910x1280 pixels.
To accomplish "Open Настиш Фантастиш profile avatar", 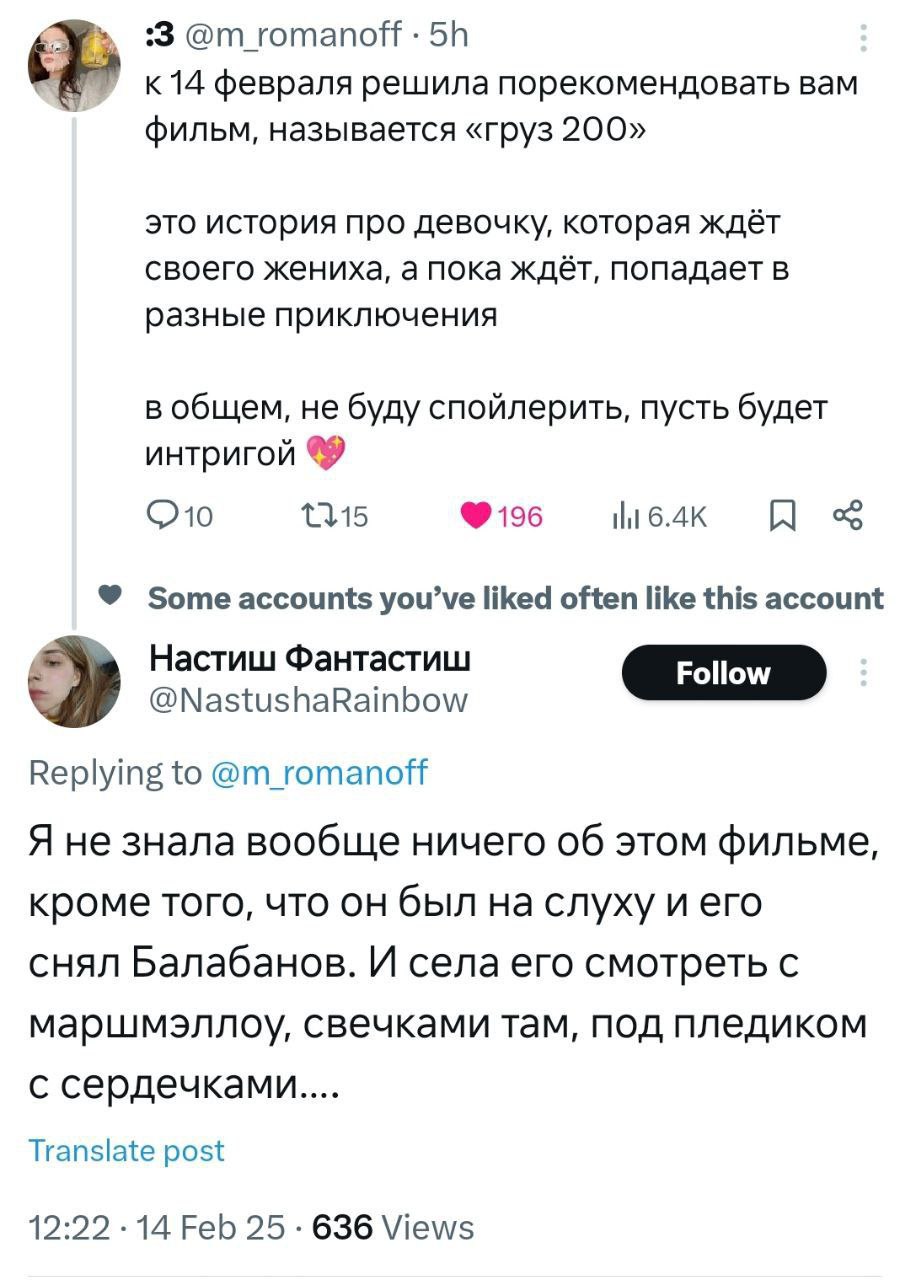I will pyautogui.click(x=74, y=680).
